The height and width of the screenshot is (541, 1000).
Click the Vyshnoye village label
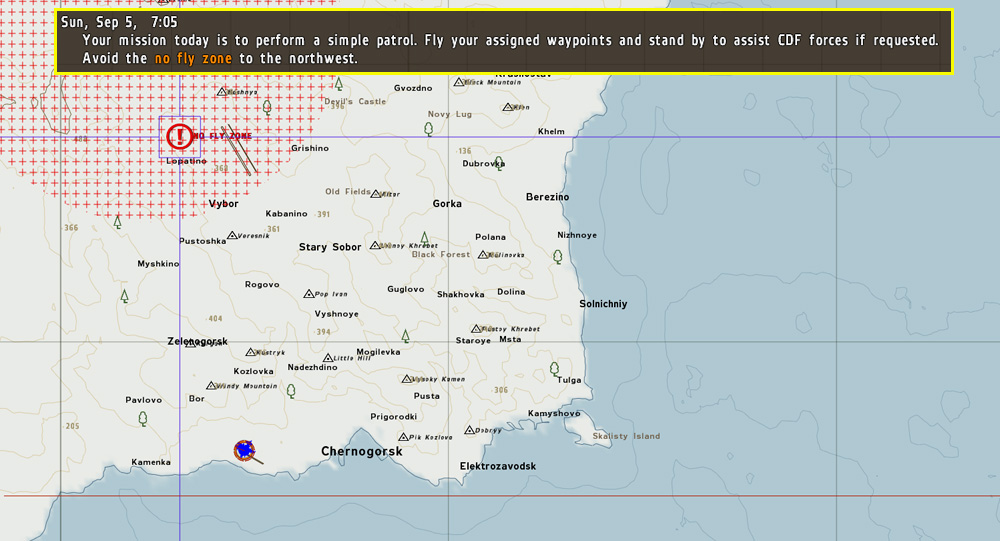[x=336, y=314]
